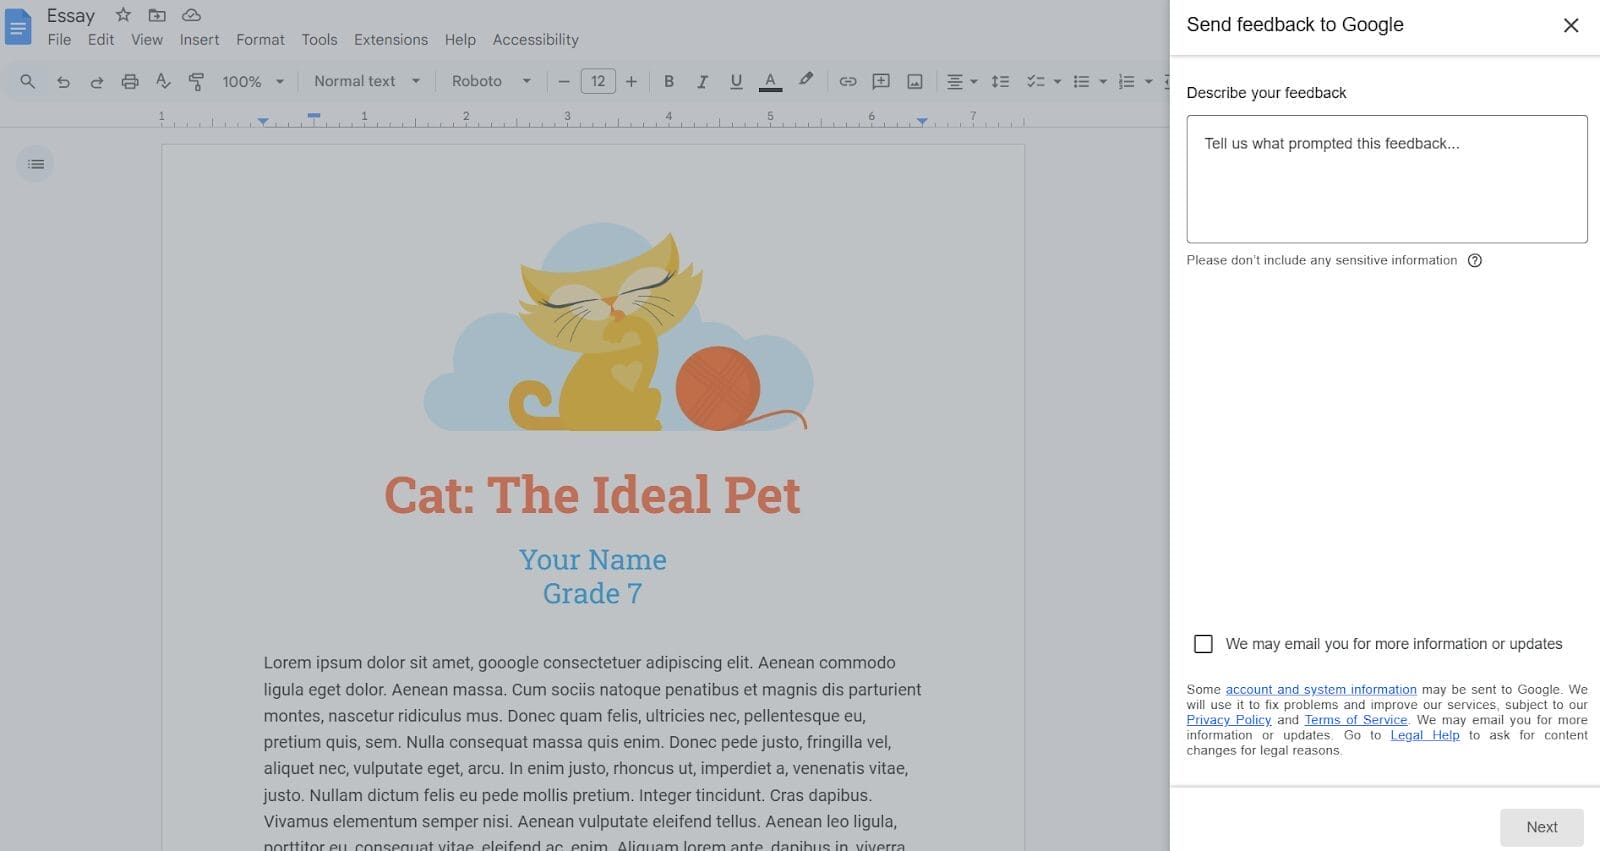This screenshot has width=1600, height=851.
Task: Open the Roboto font dropdown
Action: (490, 81)
